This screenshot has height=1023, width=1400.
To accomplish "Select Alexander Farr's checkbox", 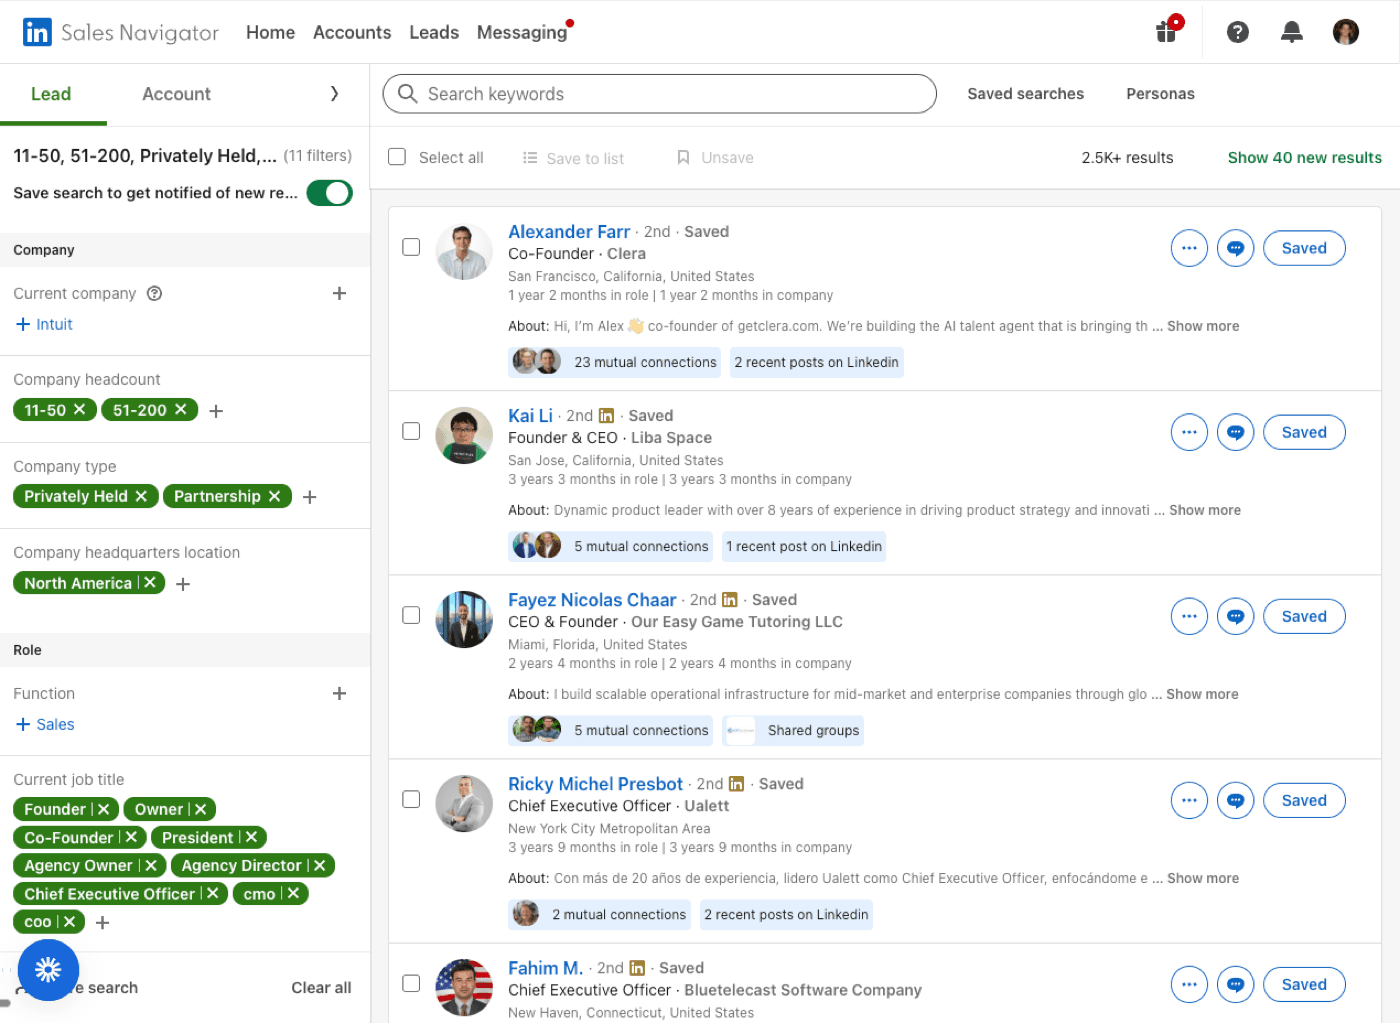I will pyautogui.click(x=411, y=247).
